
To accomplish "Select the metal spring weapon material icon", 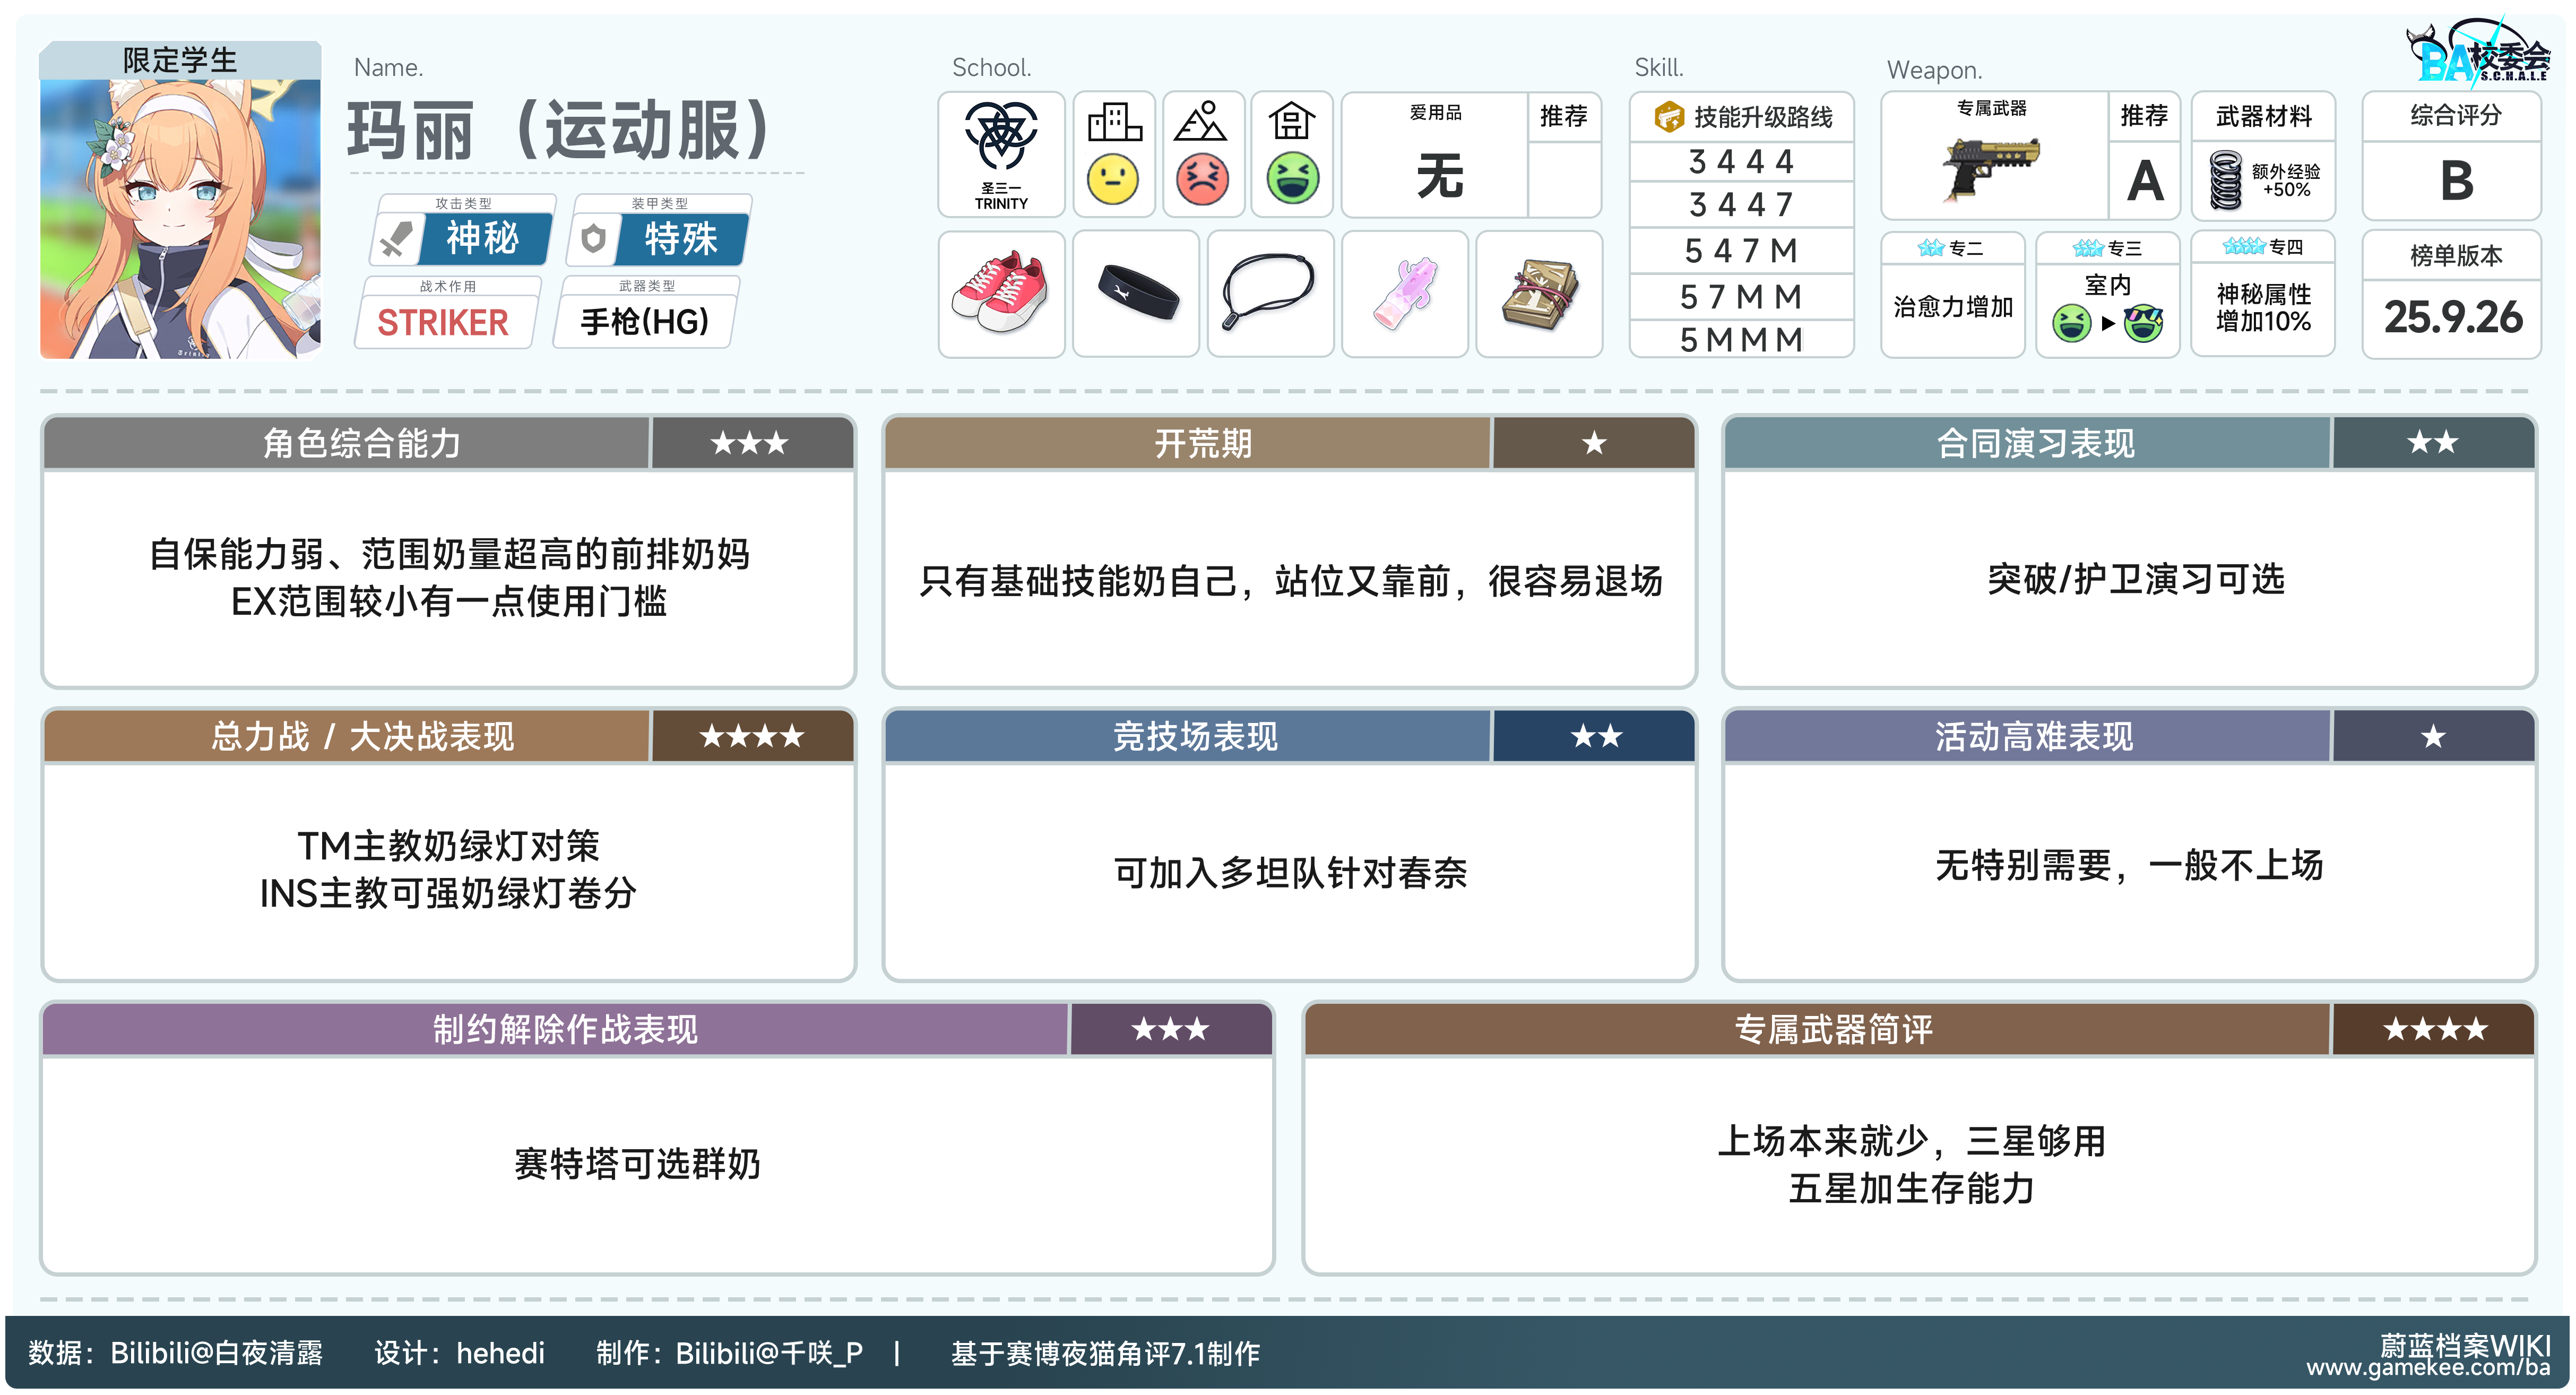I will point(2226,180).
